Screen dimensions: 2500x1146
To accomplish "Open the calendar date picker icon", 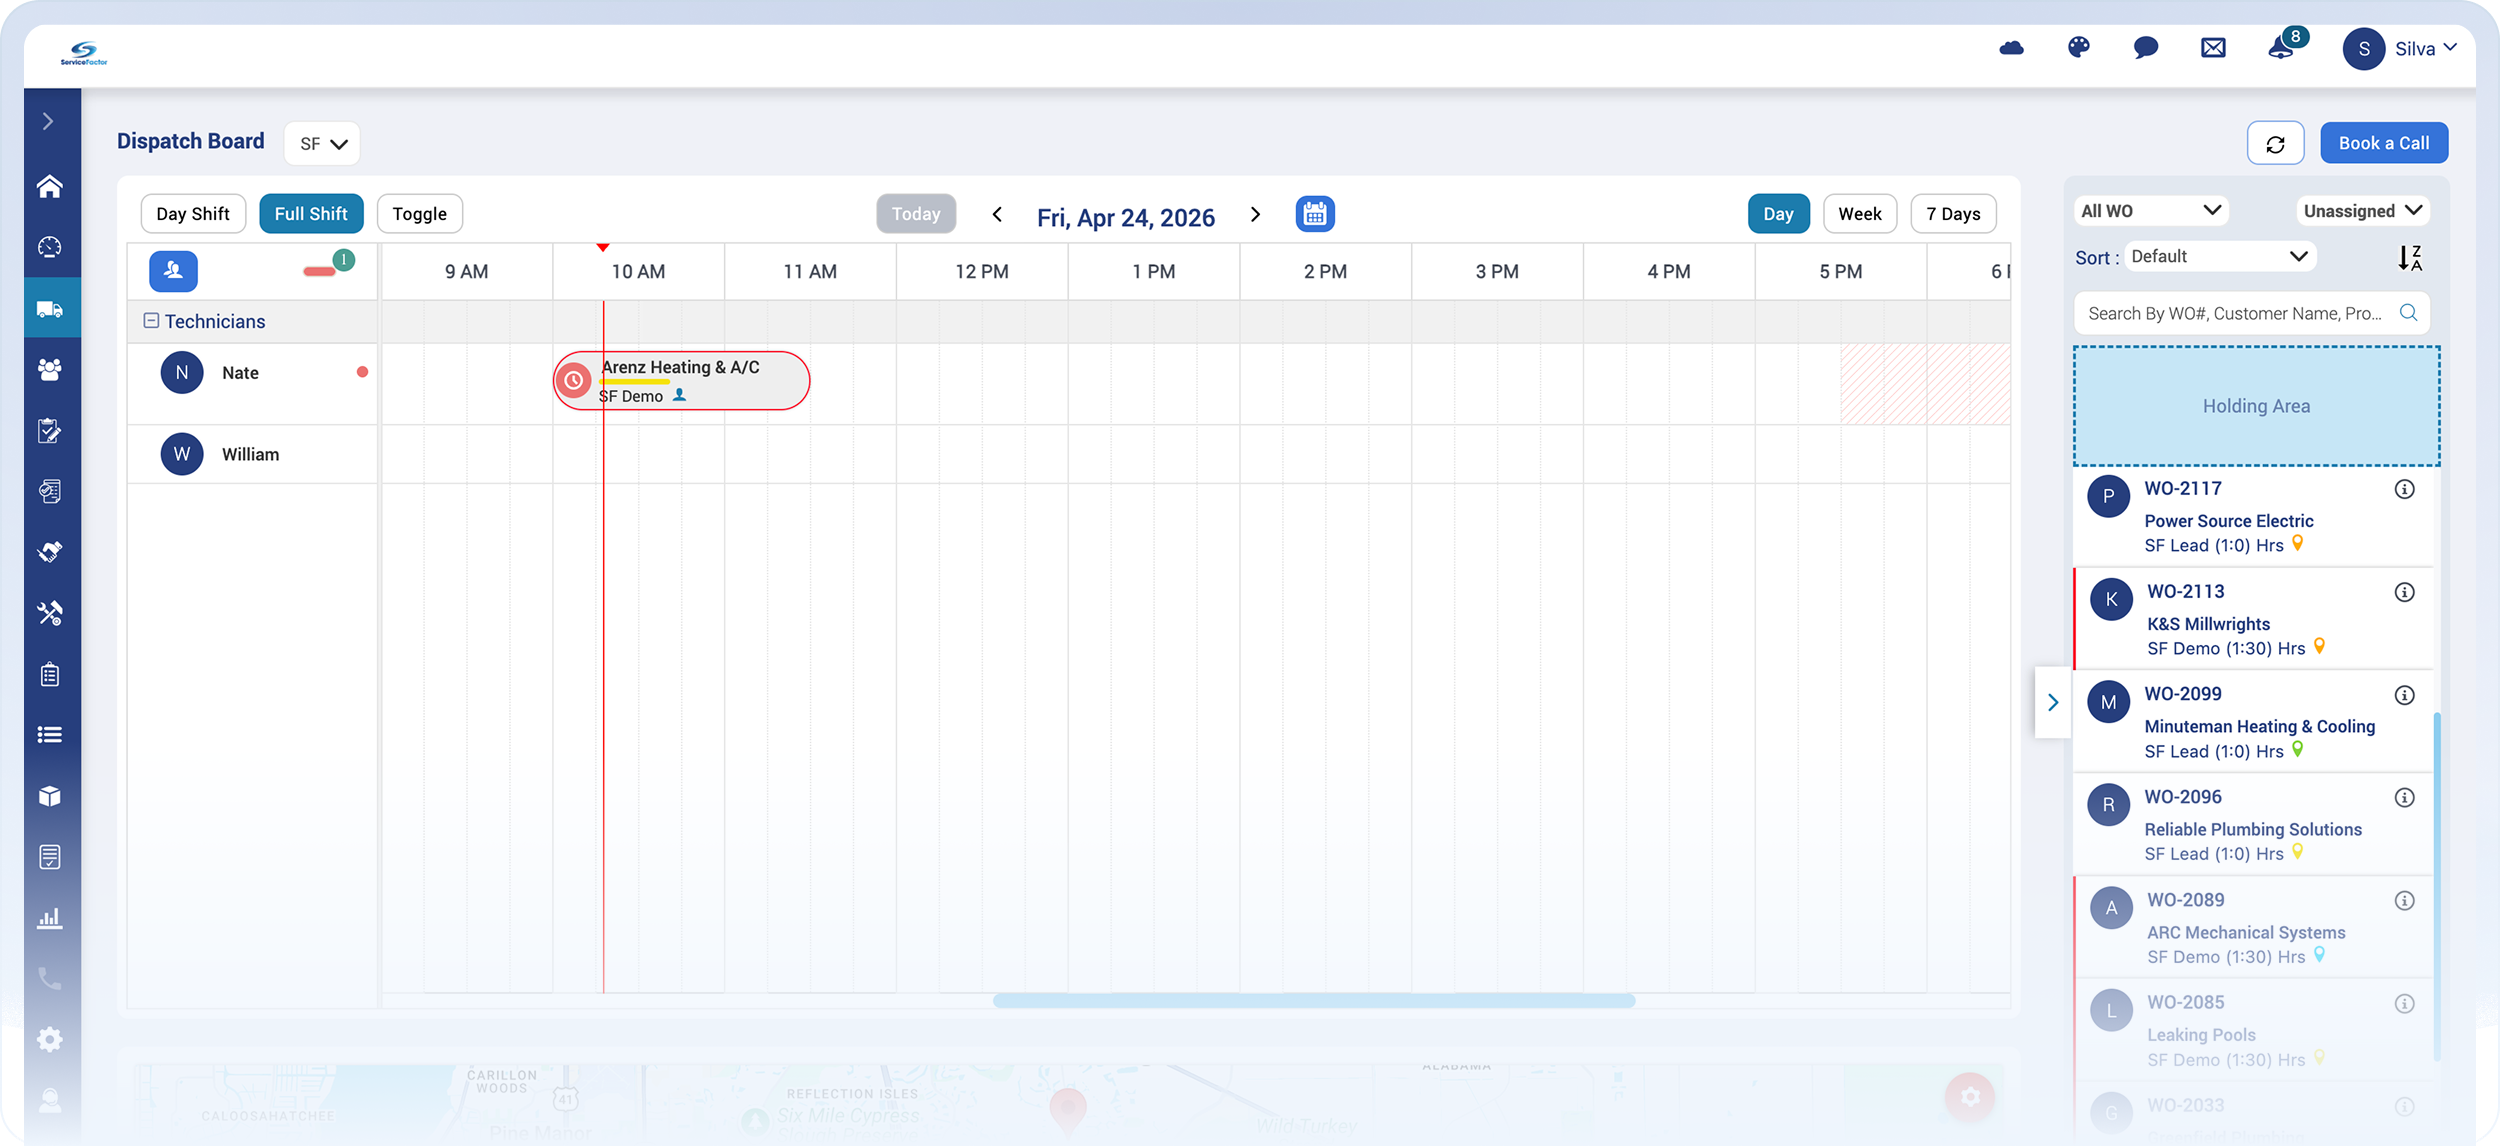I will point(1315,214).
